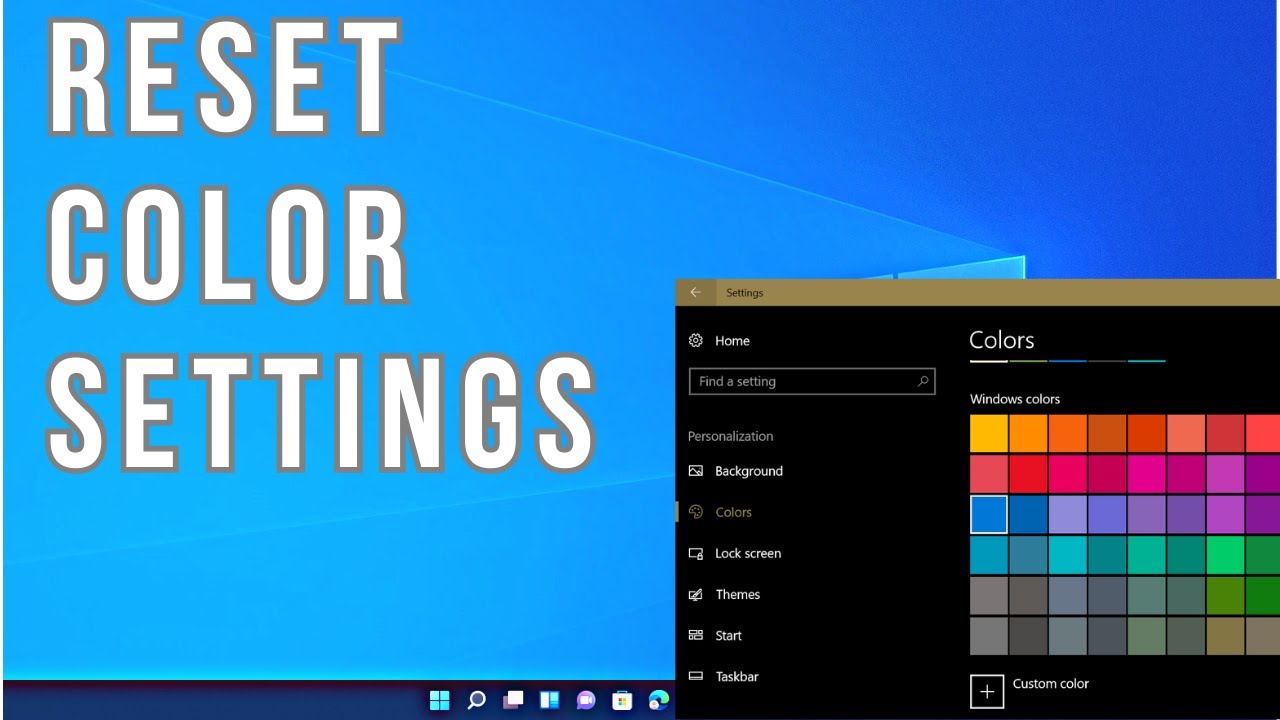Select the lavender swatch in blue row
The image size is (1280, 720).
point(1067,514)
